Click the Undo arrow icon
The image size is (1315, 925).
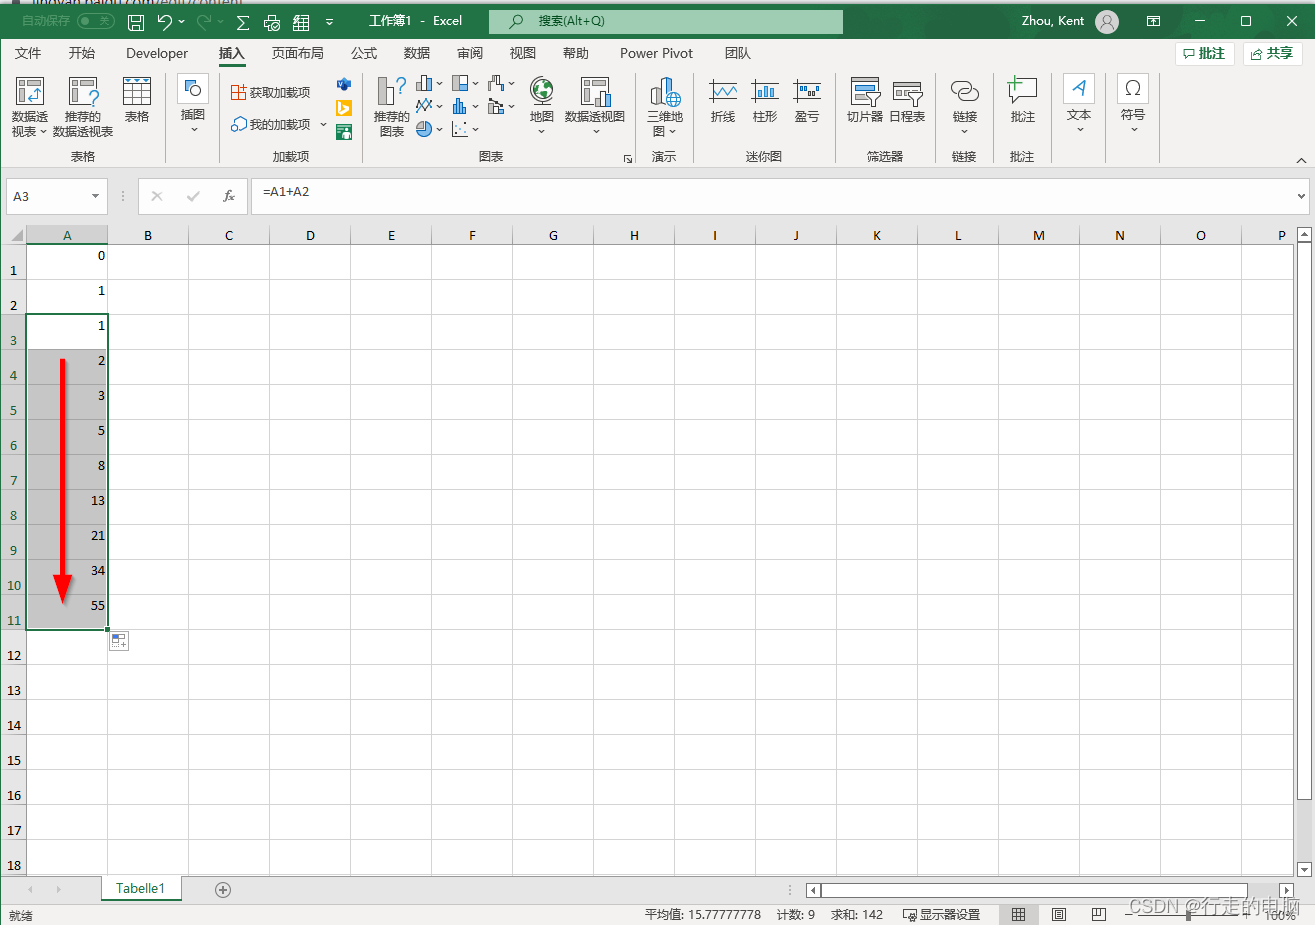(x=165, y=21)
